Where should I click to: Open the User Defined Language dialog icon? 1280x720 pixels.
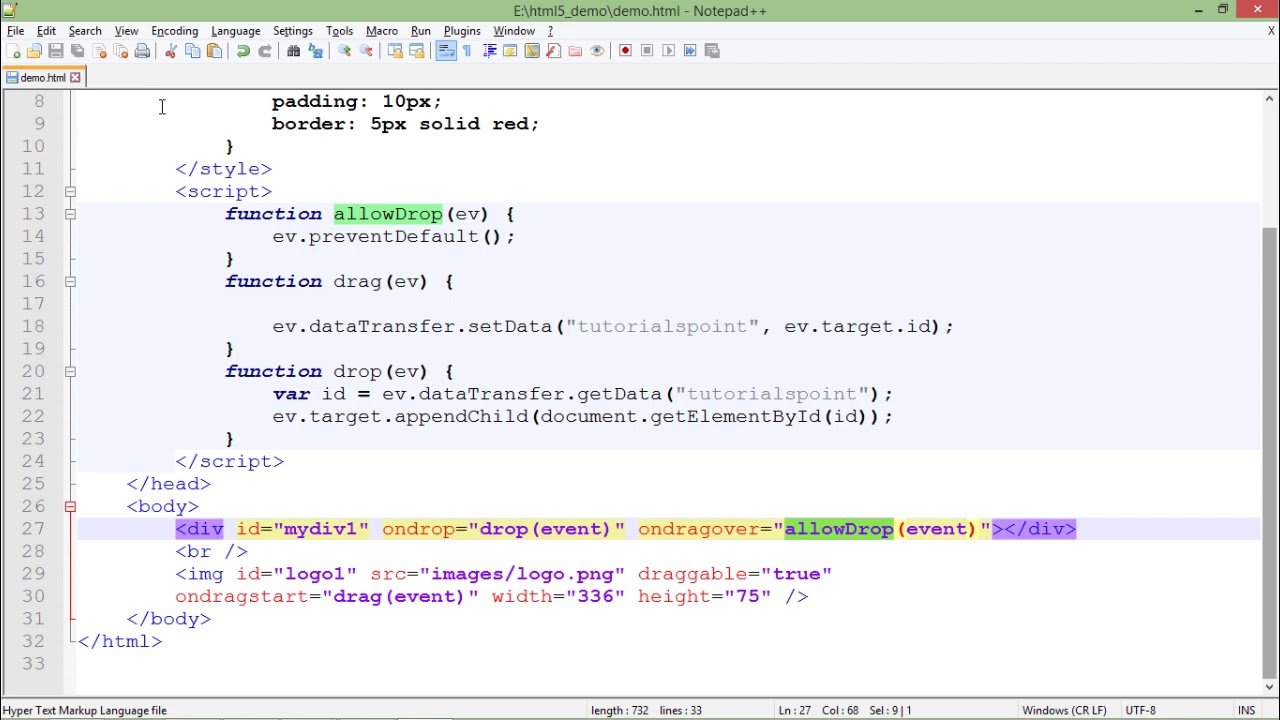pyautogui.click(x=510, y=51)
